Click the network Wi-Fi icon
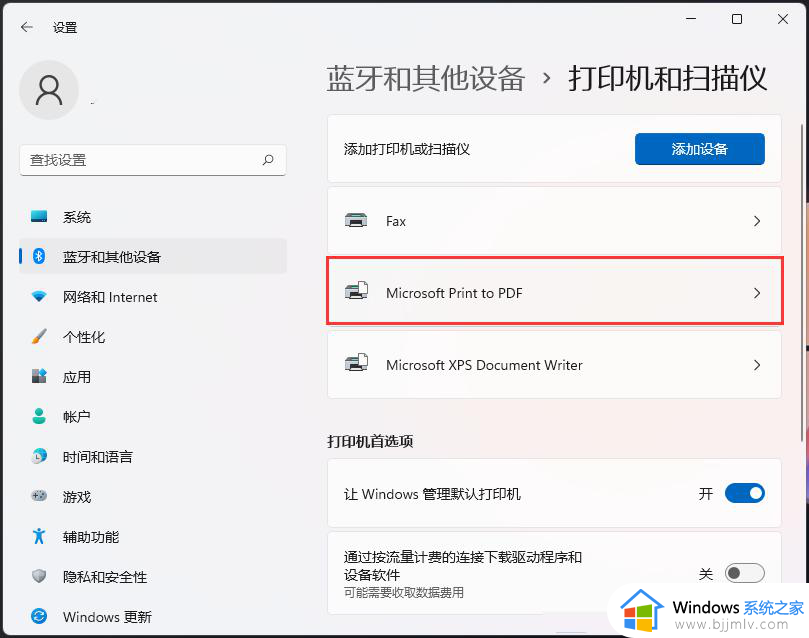The image size is (809, 638). click(39, 296)
